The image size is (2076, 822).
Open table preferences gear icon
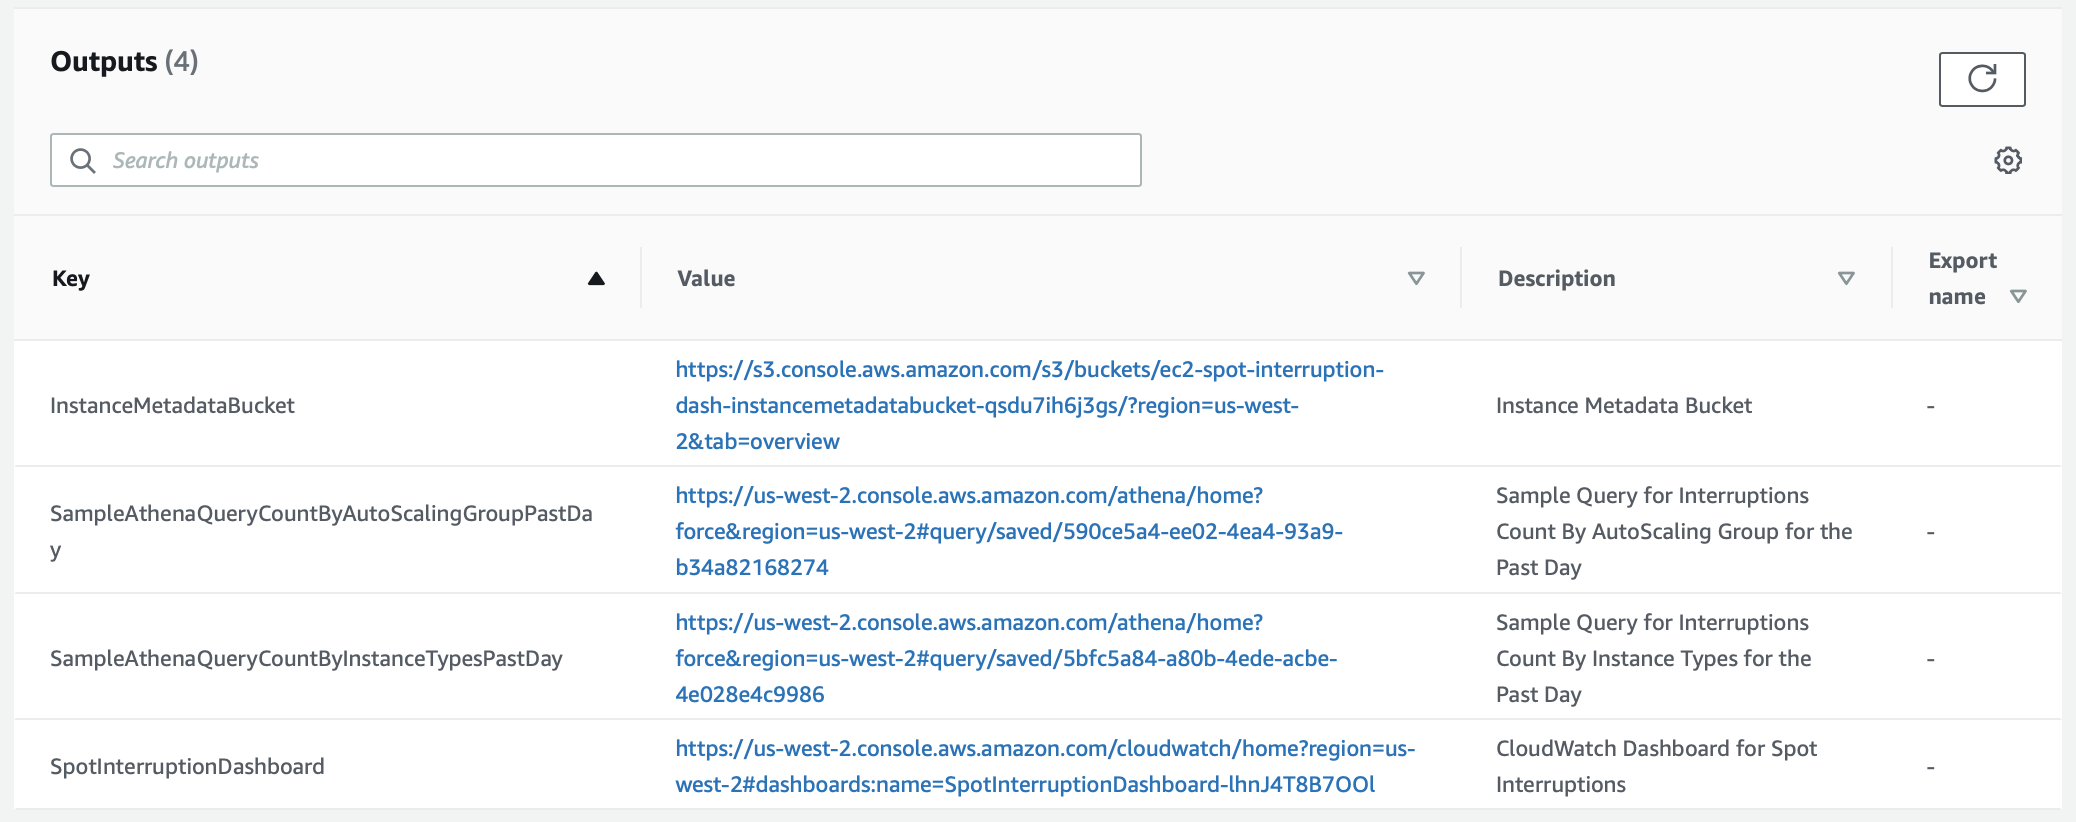click(2008, 160)
